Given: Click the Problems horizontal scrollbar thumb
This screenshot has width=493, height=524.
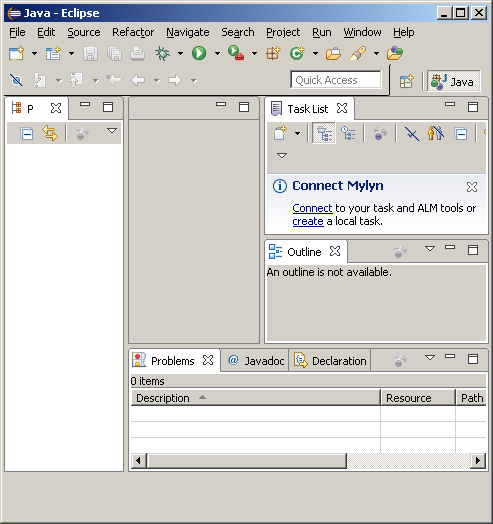Looking at the screenshot, I should pos(247,461).
